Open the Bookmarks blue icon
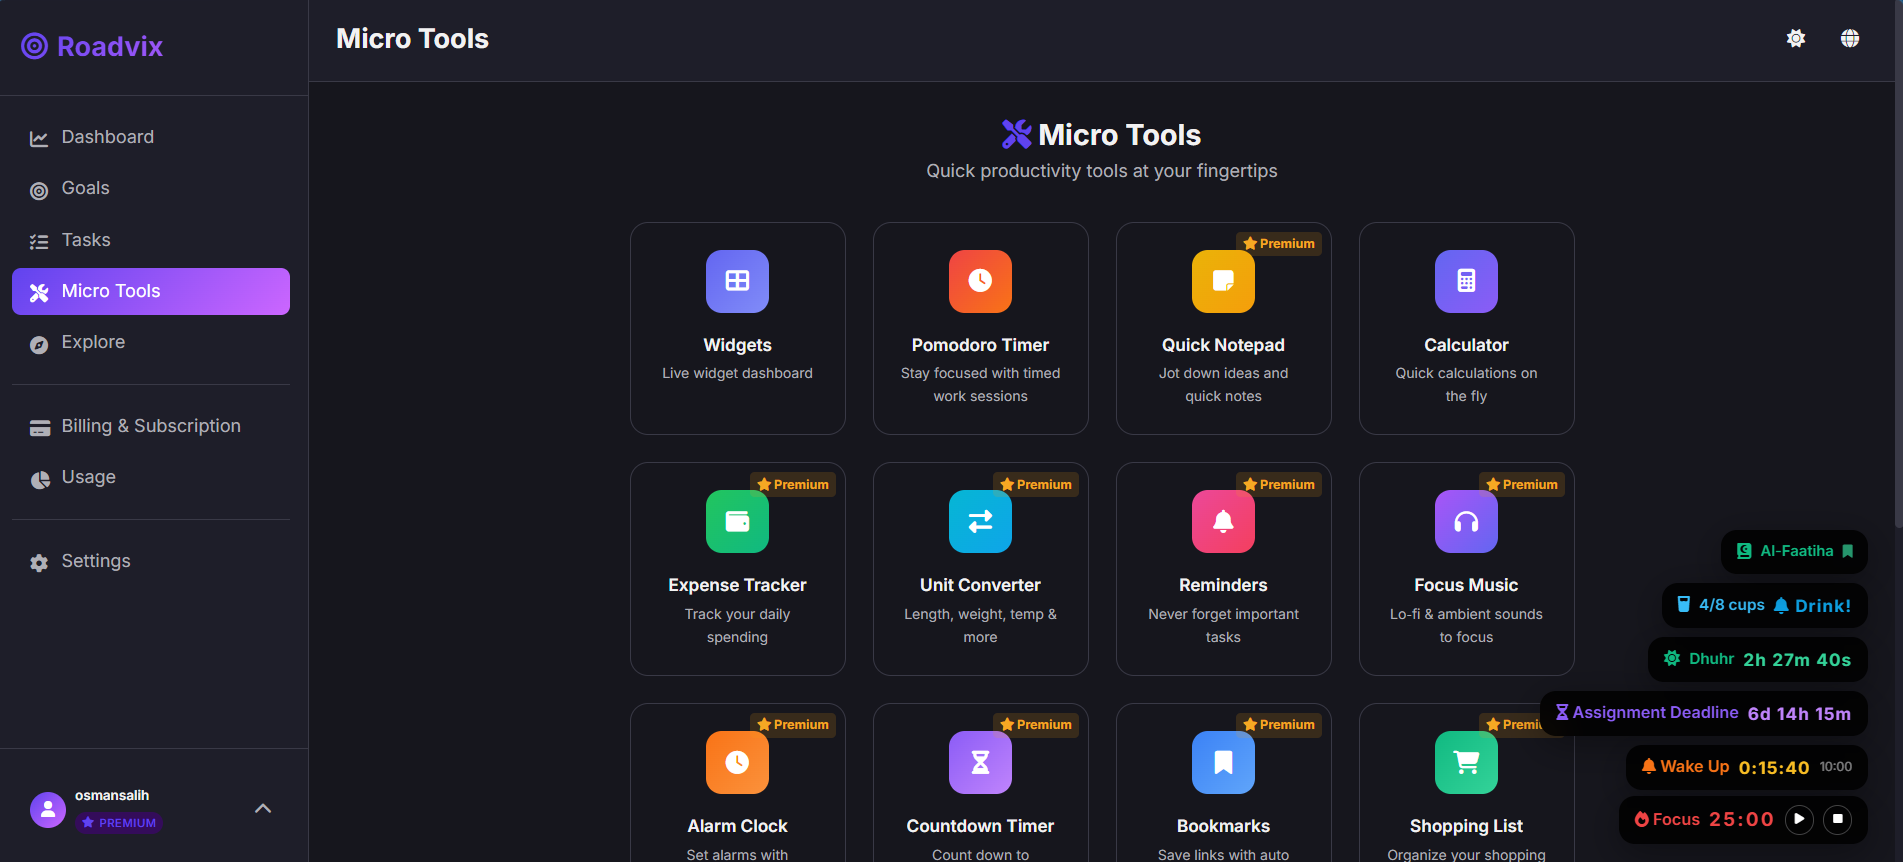The height and width of the screenshot is (862, 1903). pos(1223,762)
